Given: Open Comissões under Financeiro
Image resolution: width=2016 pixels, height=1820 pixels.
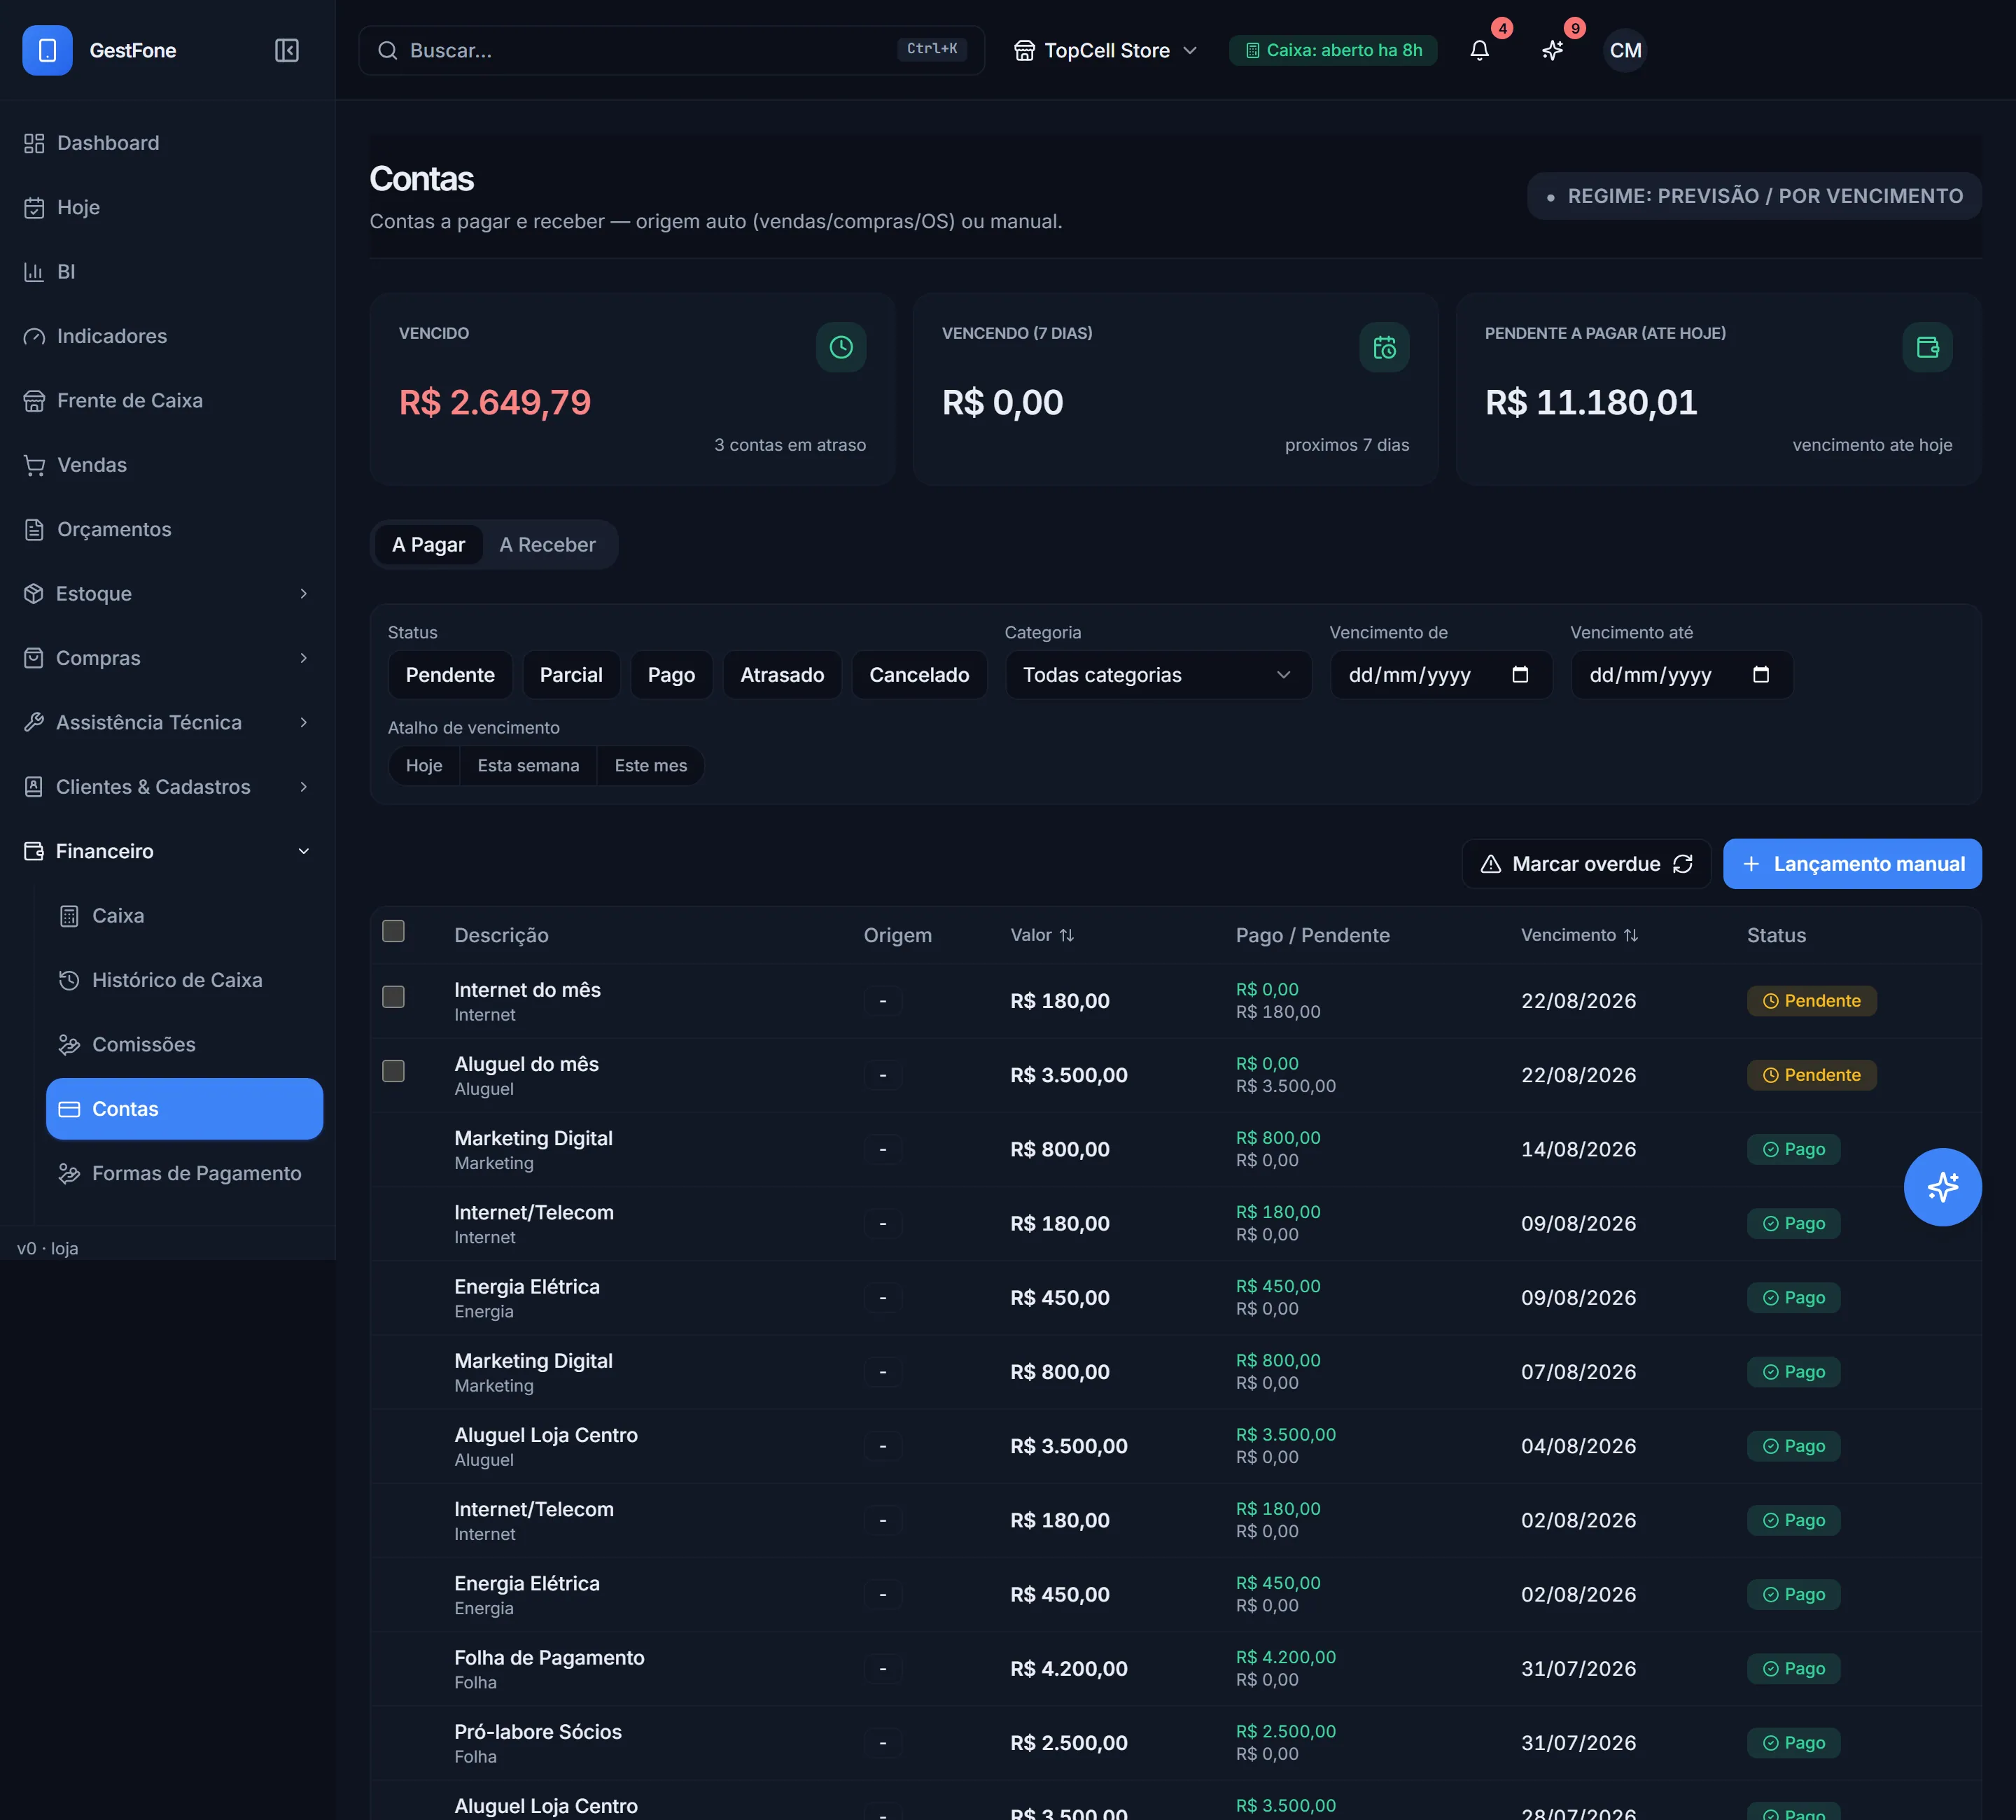Looking at the screenshot, I should (x=184, y=1045).
